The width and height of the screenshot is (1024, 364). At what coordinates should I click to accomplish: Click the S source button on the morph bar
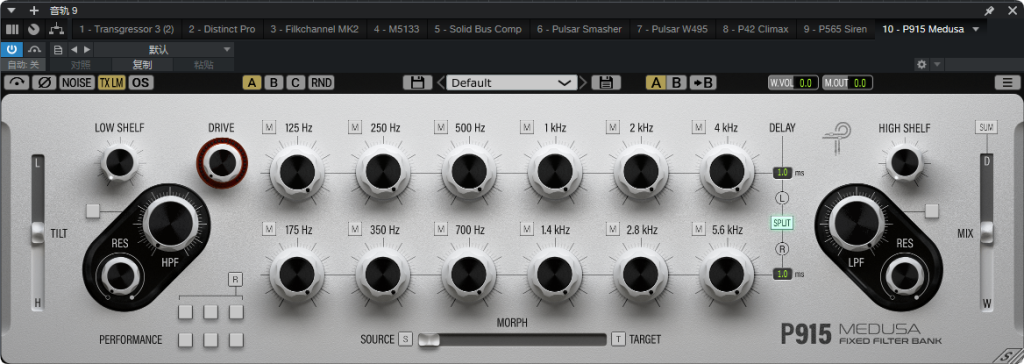[406, 339]
